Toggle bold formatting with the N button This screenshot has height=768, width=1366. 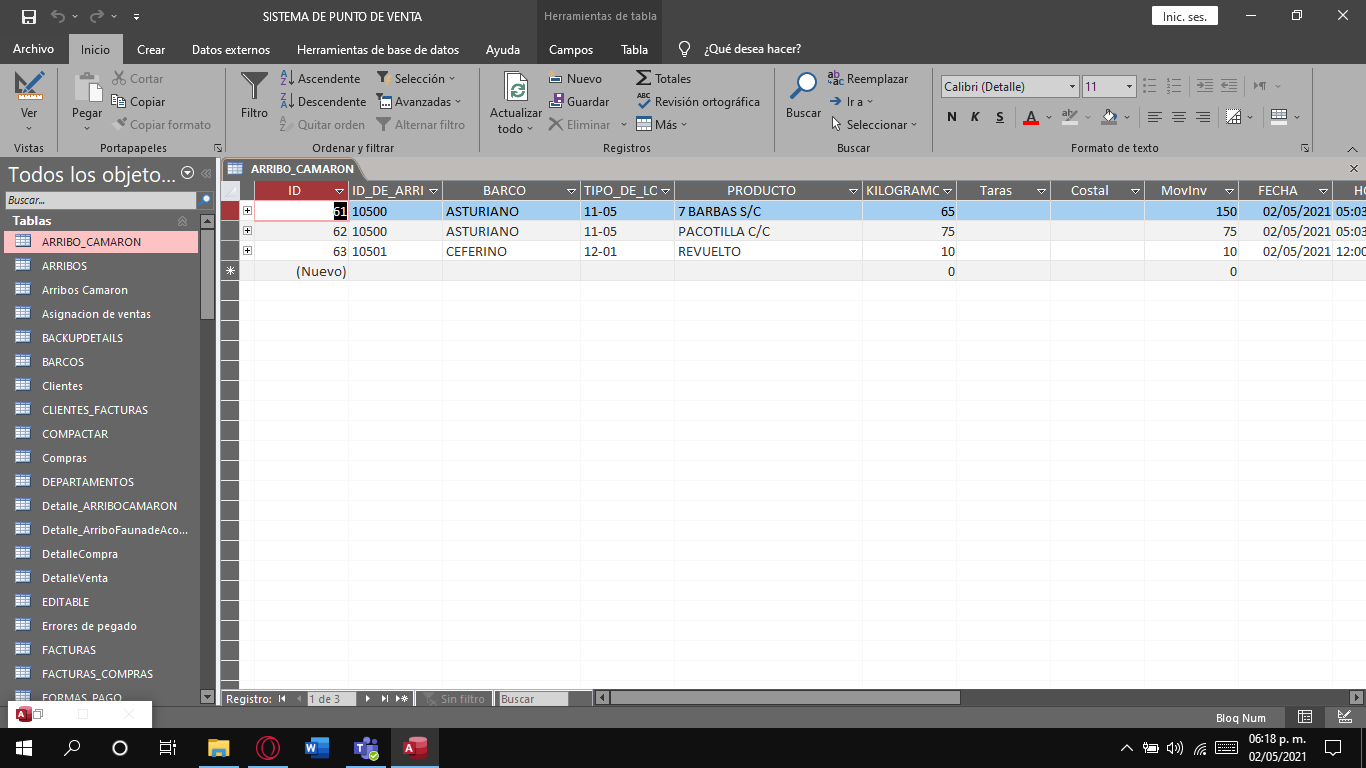coord(951,117)
